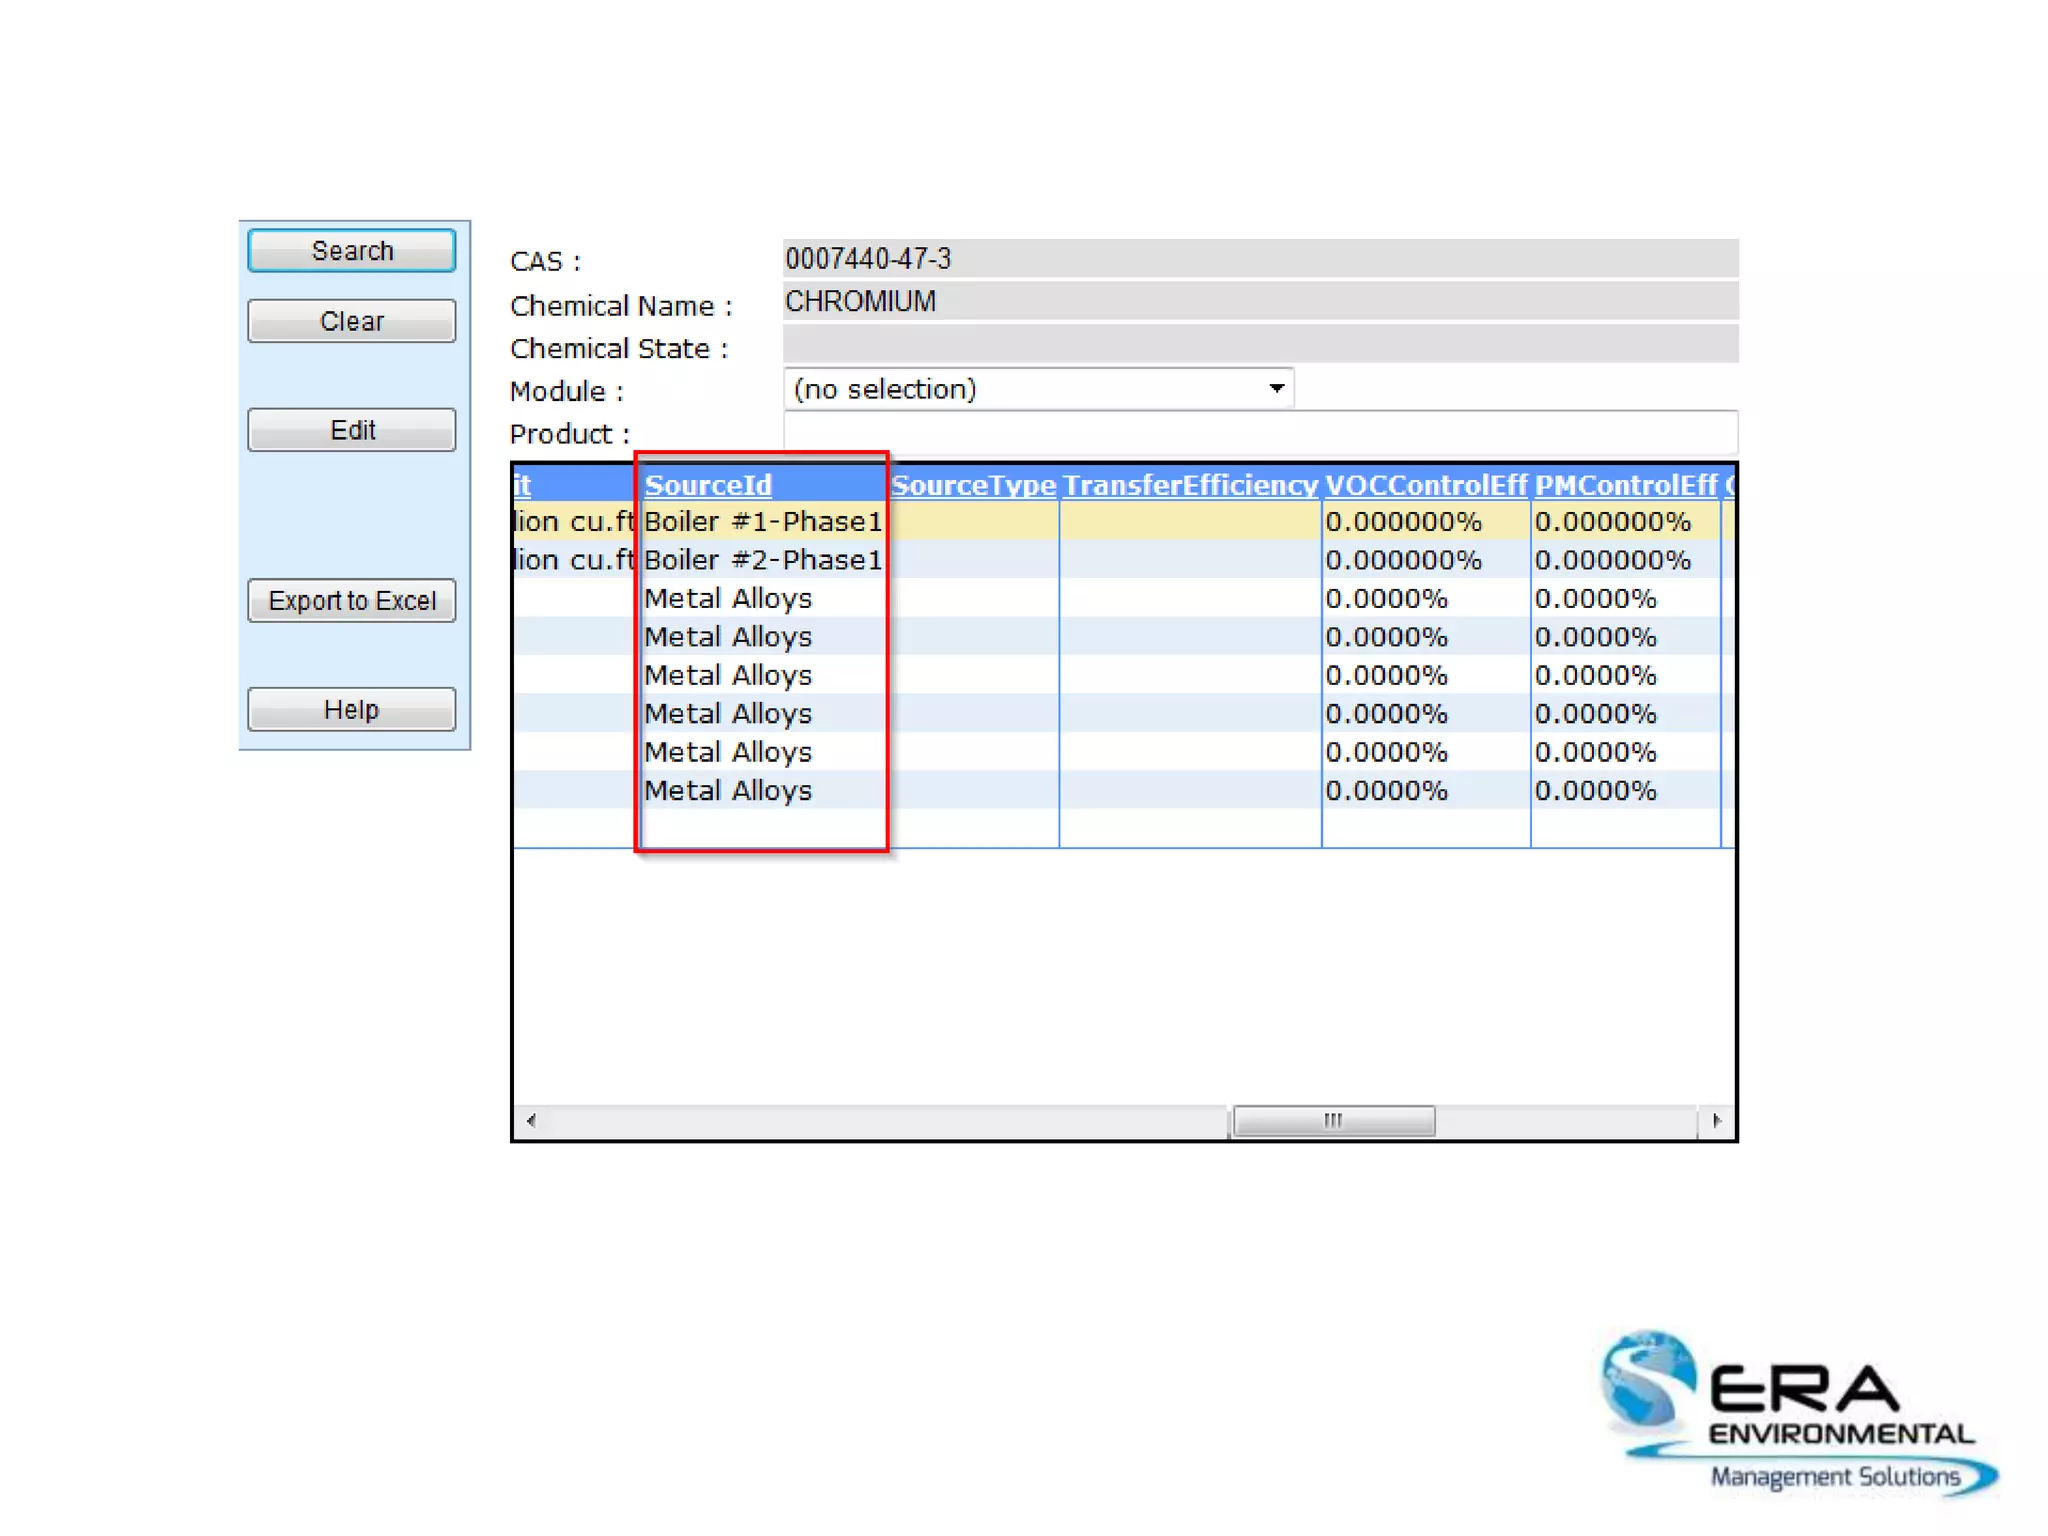Select the Boiler #2-Phase1 row
The width and height of the screenshot is (2048, 1536).
(763, 560)
